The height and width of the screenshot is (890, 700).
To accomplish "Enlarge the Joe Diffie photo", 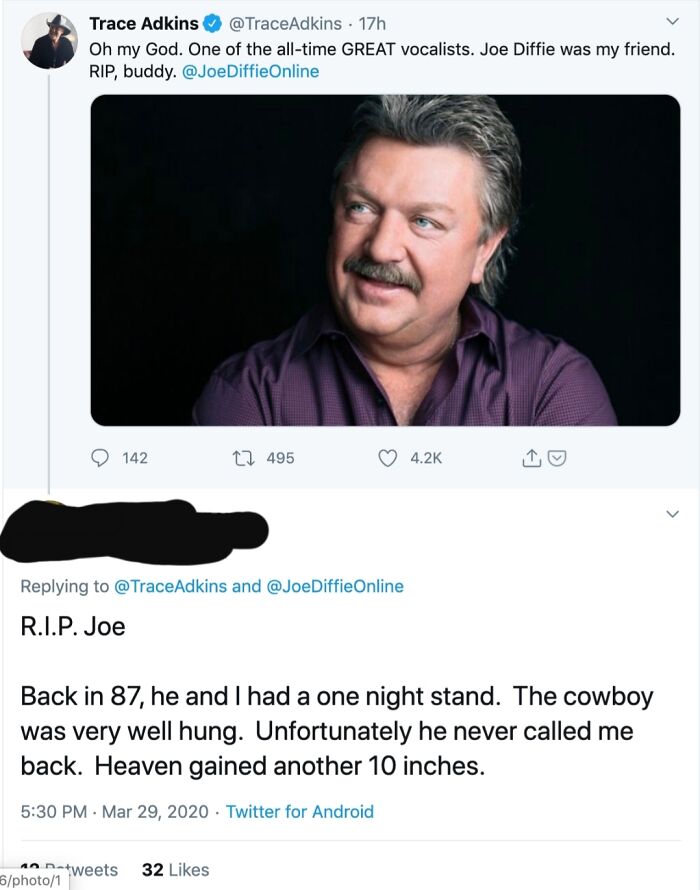I will [x=385, y=260].
